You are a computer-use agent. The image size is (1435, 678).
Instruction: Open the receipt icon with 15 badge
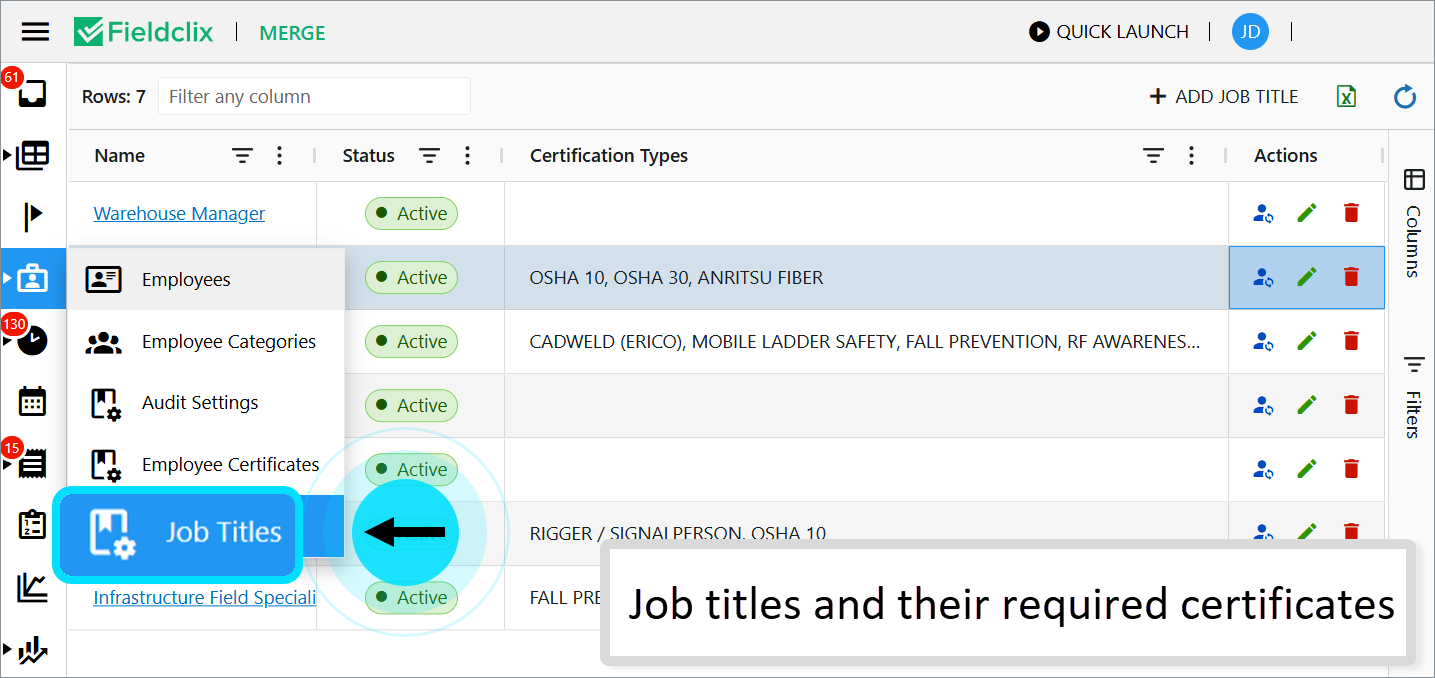tap(33, 463)
